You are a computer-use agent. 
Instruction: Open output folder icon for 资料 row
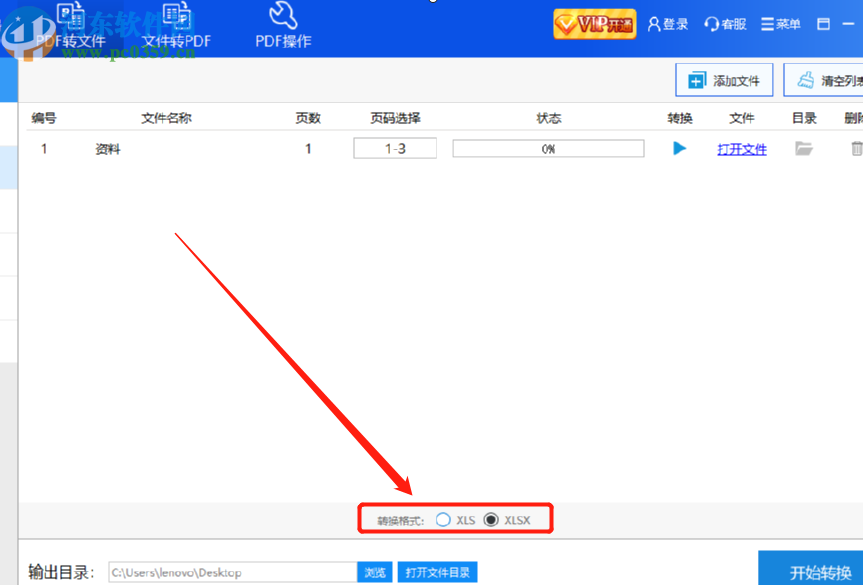point(803,148)
